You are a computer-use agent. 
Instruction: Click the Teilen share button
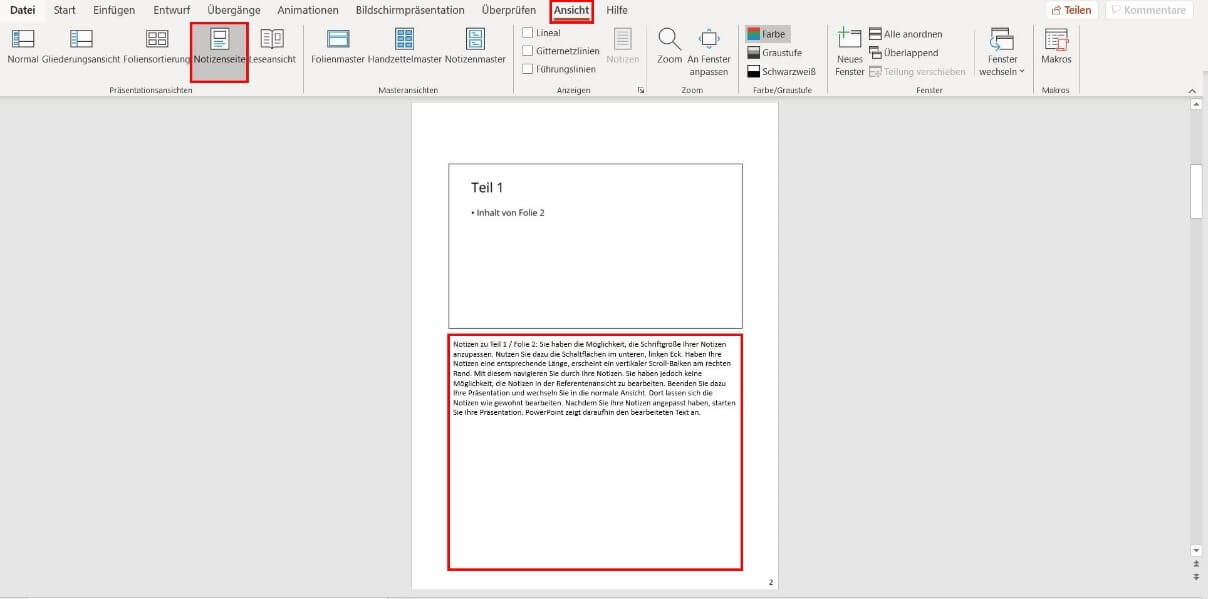click(1072, 10)
